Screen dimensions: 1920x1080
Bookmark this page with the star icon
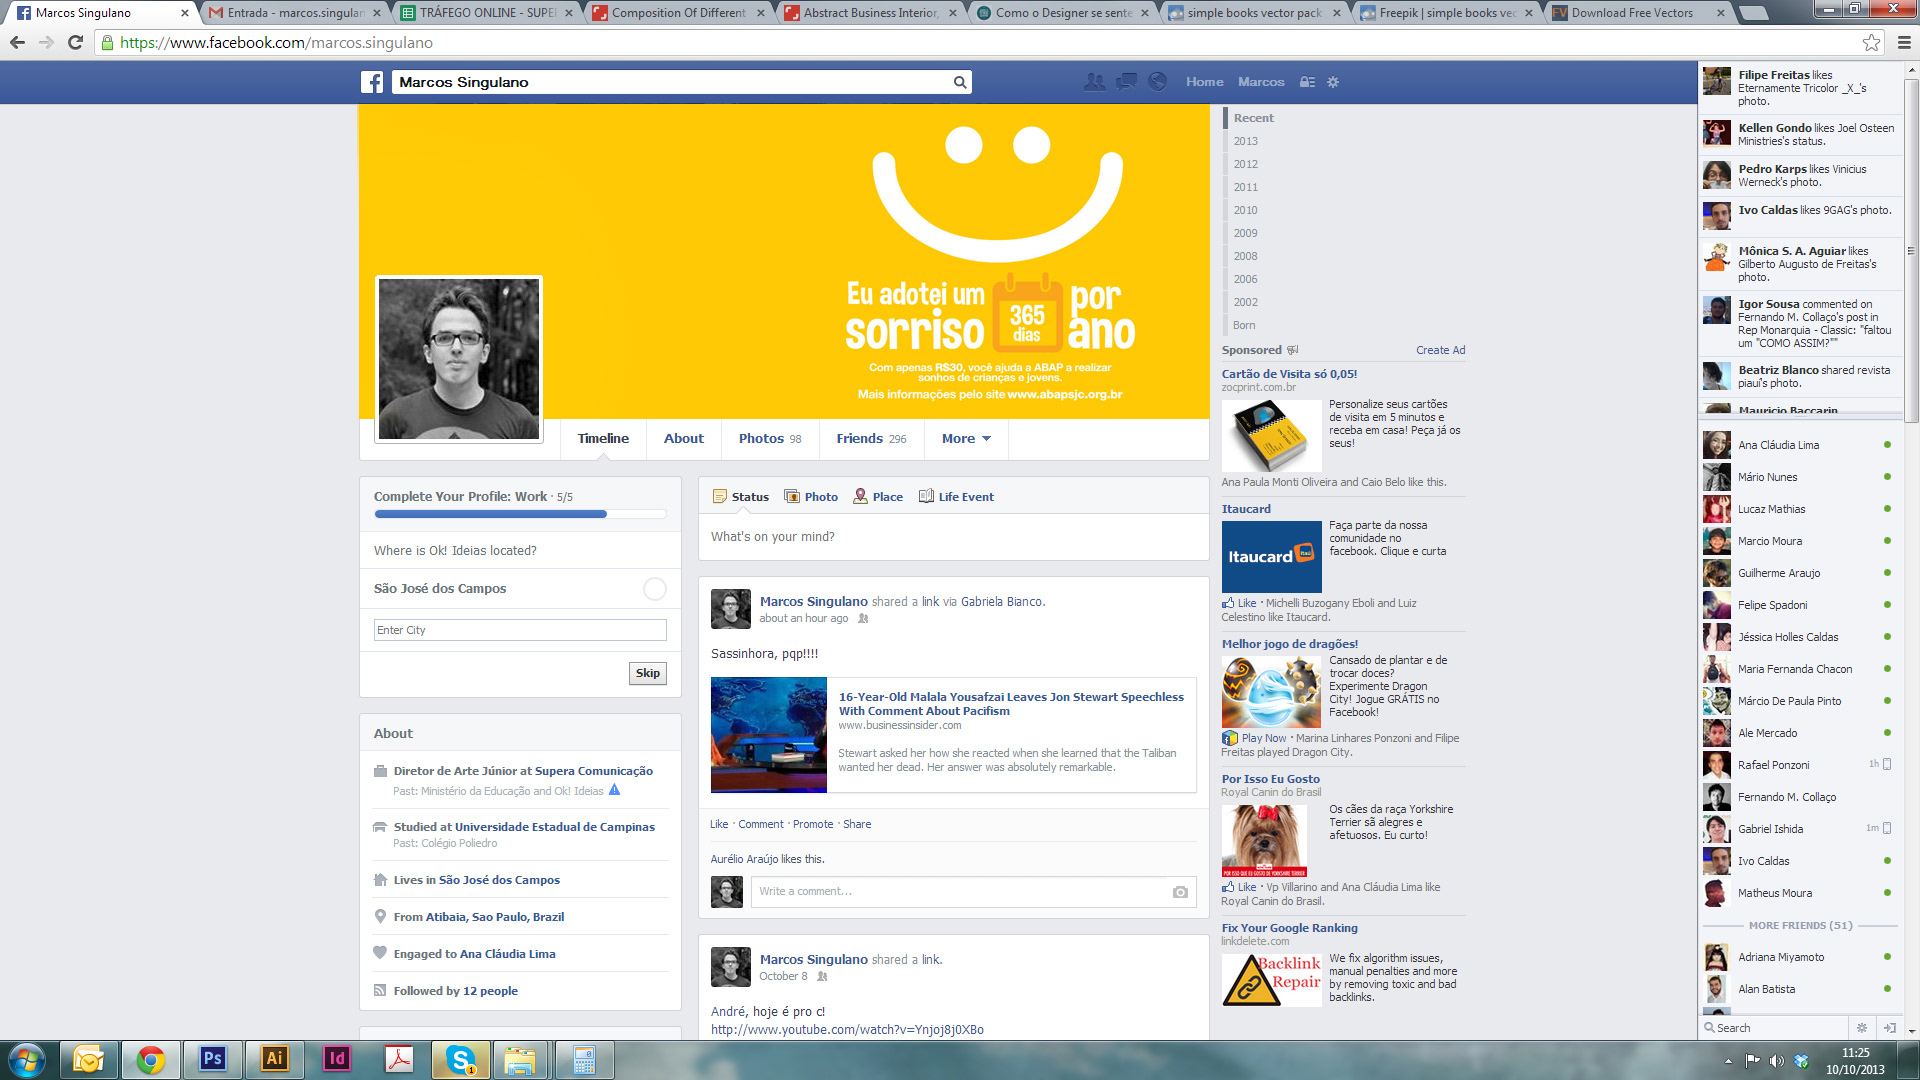[1871, 42]
